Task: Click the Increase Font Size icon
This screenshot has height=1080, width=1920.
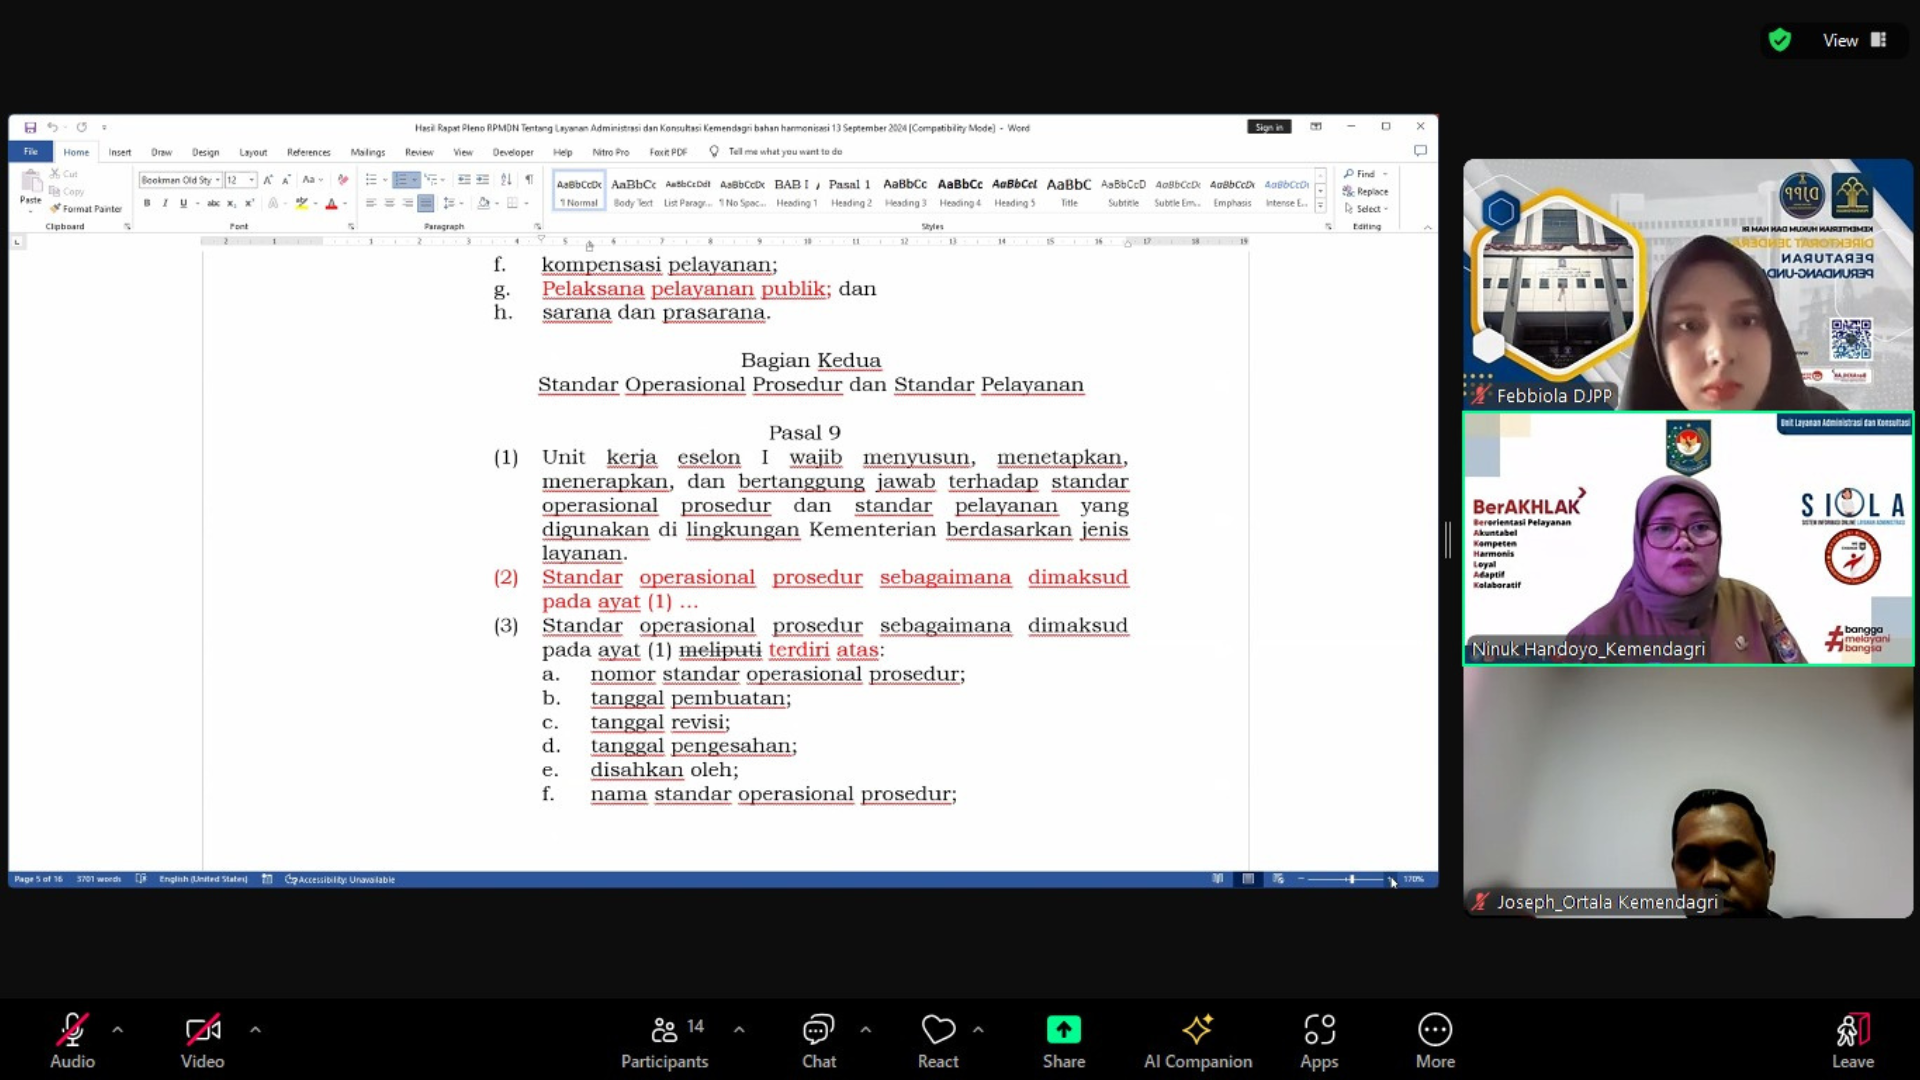Action: click(x=268, y=180)
